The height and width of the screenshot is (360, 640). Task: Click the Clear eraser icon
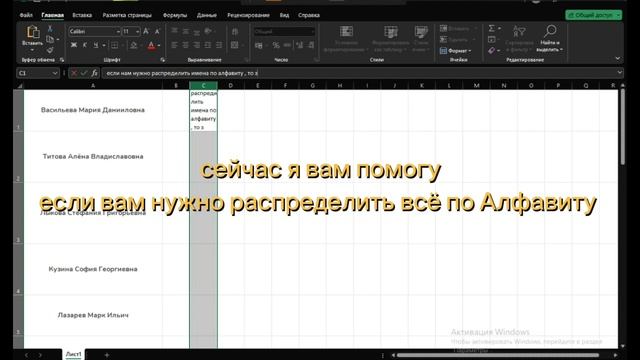coord(492,50)
